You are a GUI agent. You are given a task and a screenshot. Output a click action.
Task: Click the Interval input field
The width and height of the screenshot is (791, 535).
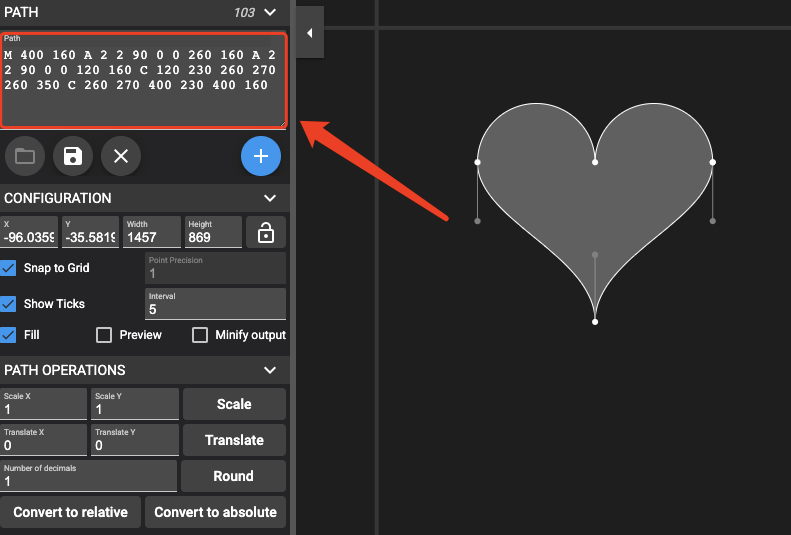[x=215, y=304]
